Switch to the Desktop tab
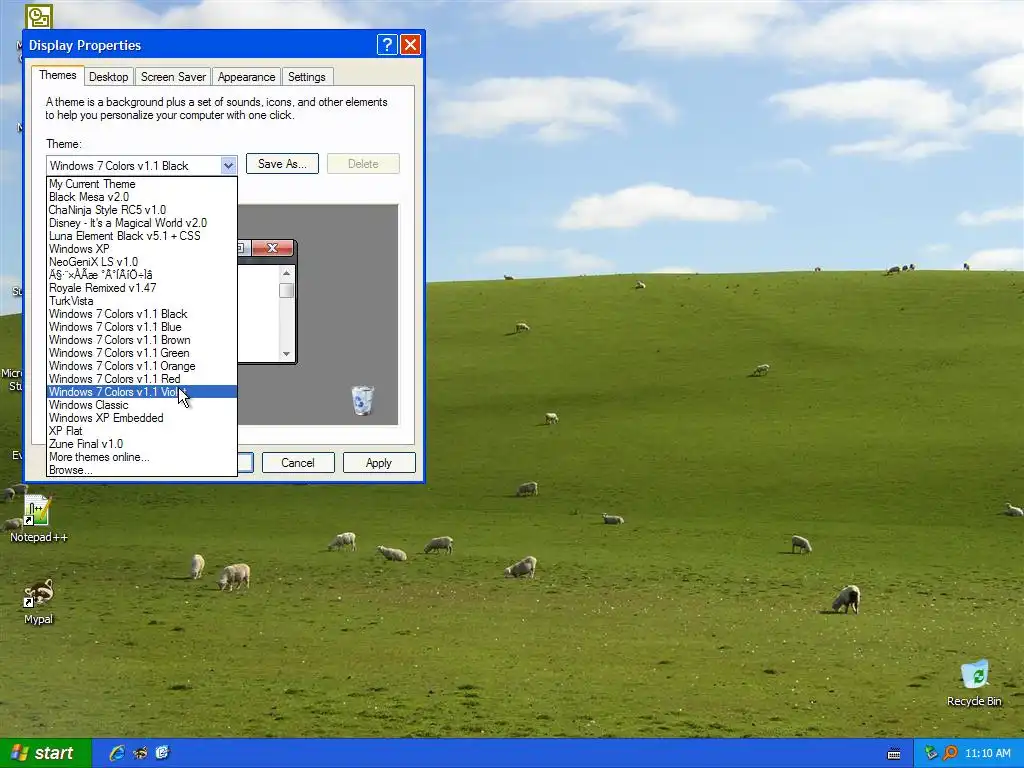The height and width of the screenshot is (768, 1024). (108, 76)
